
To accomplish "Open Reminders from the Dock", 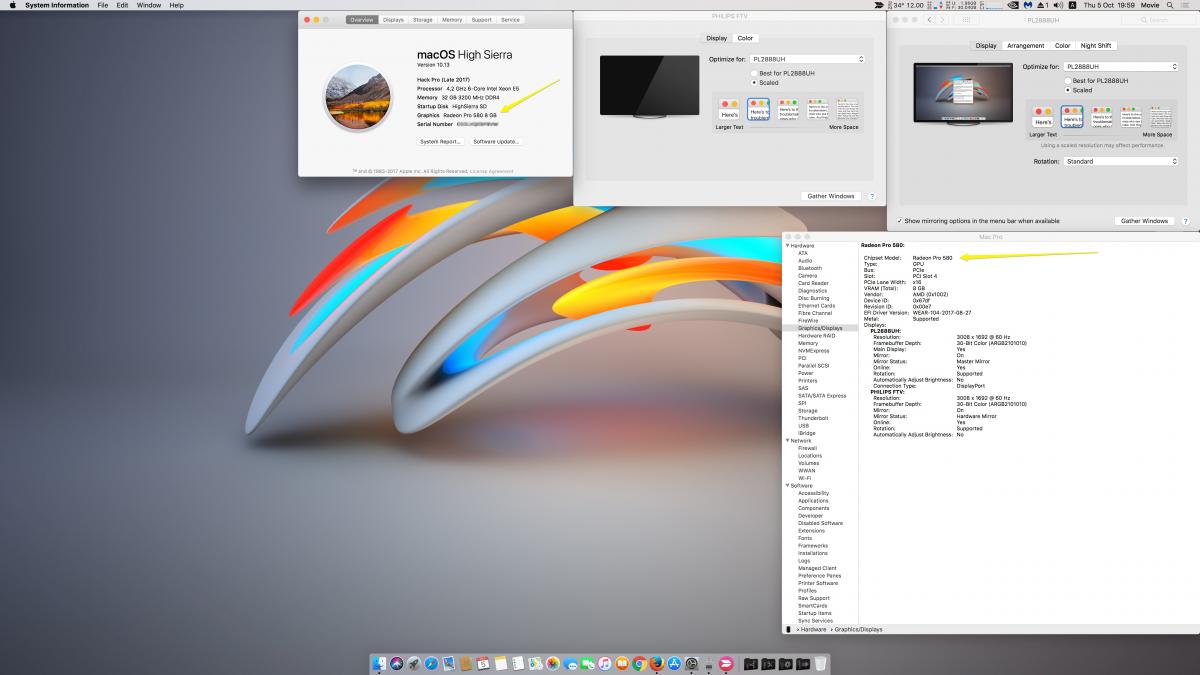I will tap(517, 663).
